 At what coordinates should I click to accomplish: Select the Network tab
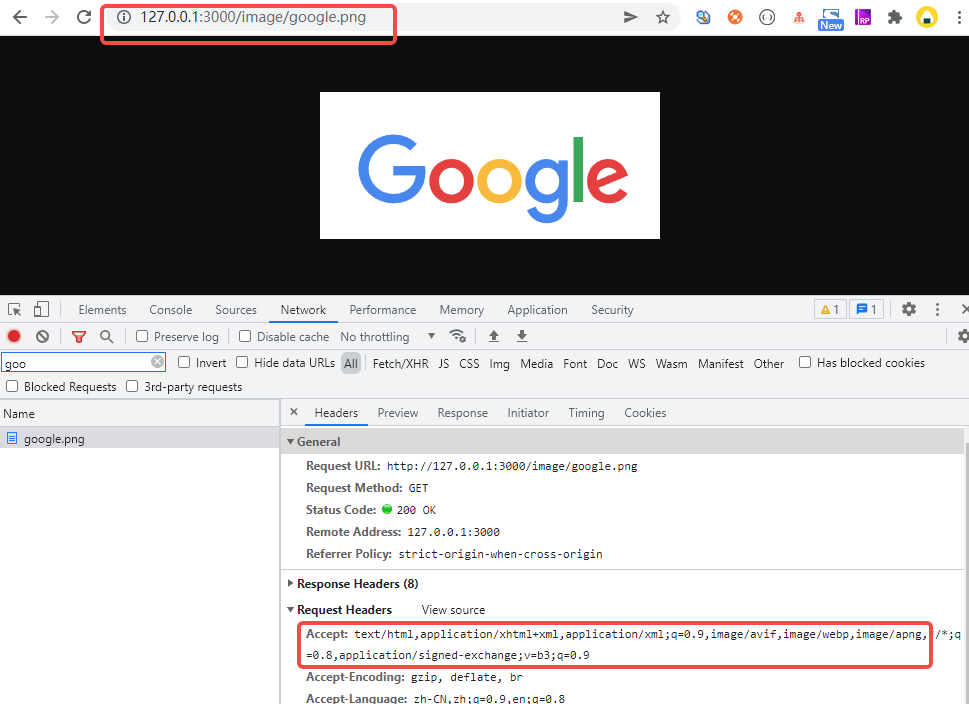point(303,310)
